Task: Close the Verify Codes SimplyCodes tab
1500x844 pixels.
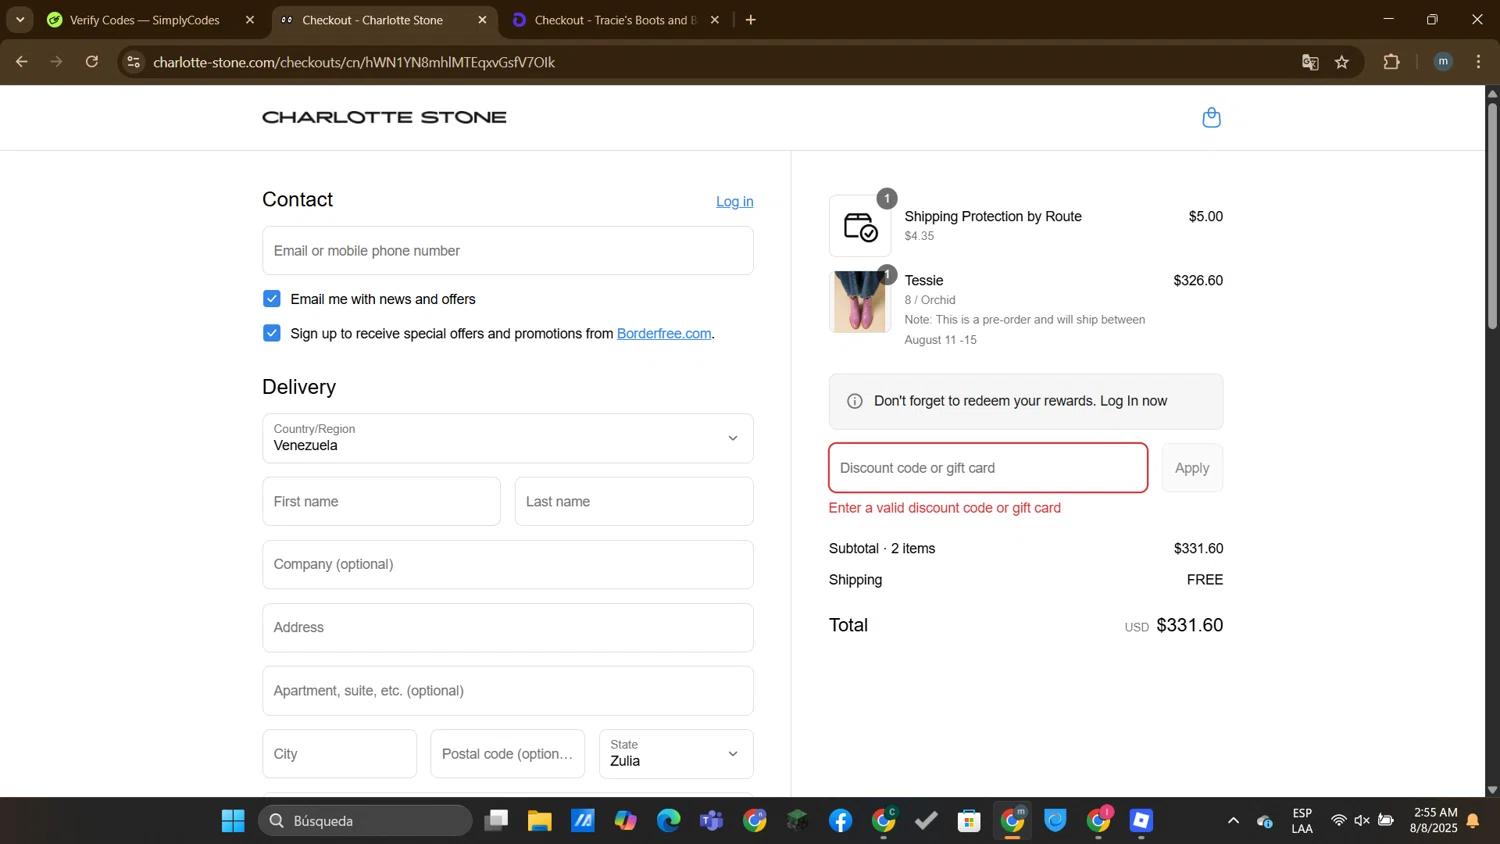Action: (250, 20)
